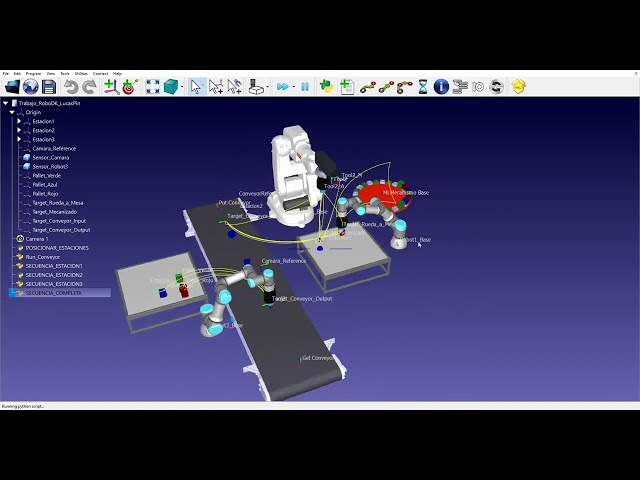
Task: Collapse the Origin tree node
Action: [x=12, y=112]
